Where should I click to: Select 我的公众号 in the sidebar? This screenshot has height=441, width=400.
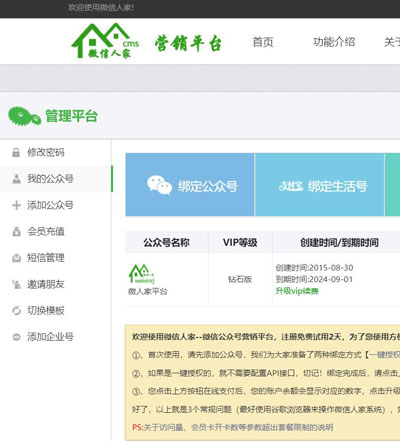(55, 179)
